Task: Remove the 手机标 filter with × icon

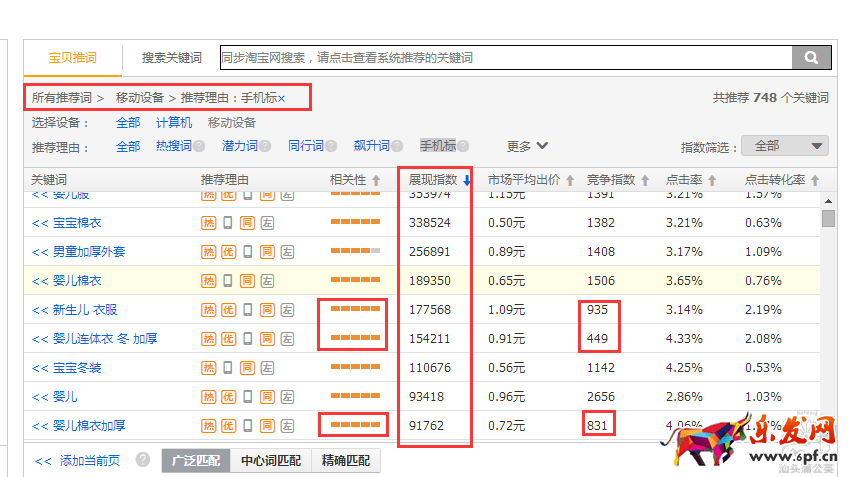Action: pyautogui.click(x=281, y=98)
